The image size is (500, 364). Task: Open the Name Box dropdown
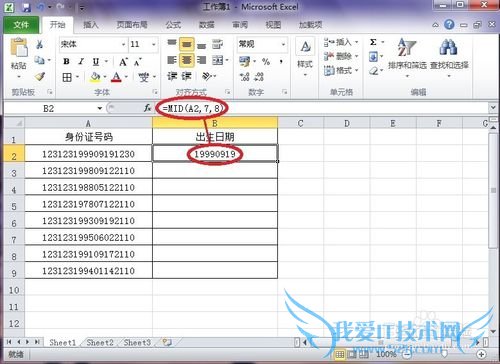[99, 108]
